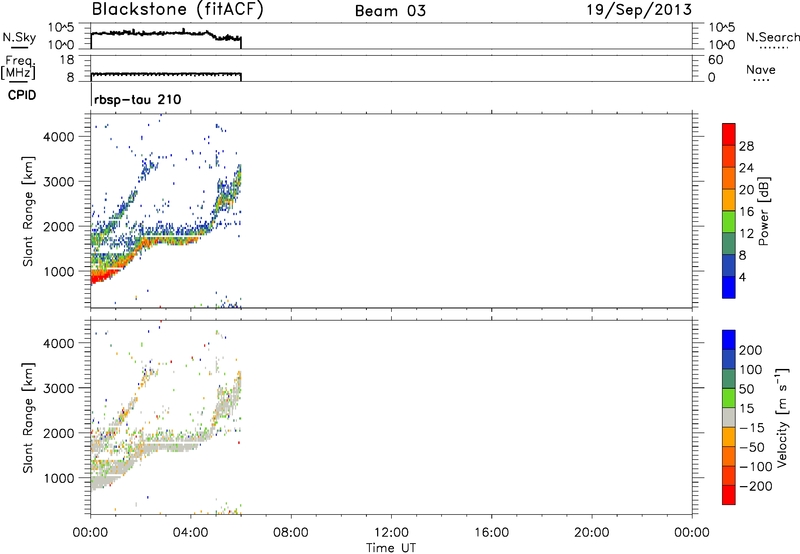Click the '200' velocity colorbar value
Screen dimensions: 800x554
click(x=751, y=350)
